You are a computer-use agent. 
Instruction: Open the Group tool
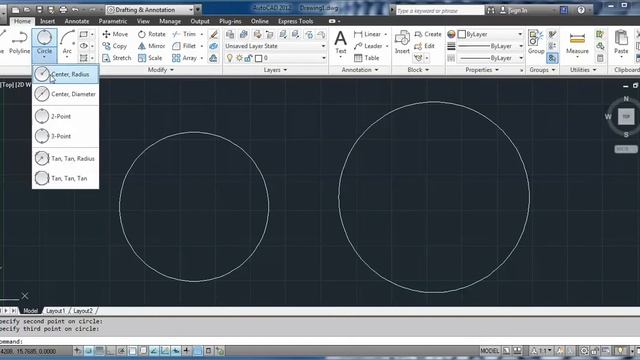click(536, 42)
